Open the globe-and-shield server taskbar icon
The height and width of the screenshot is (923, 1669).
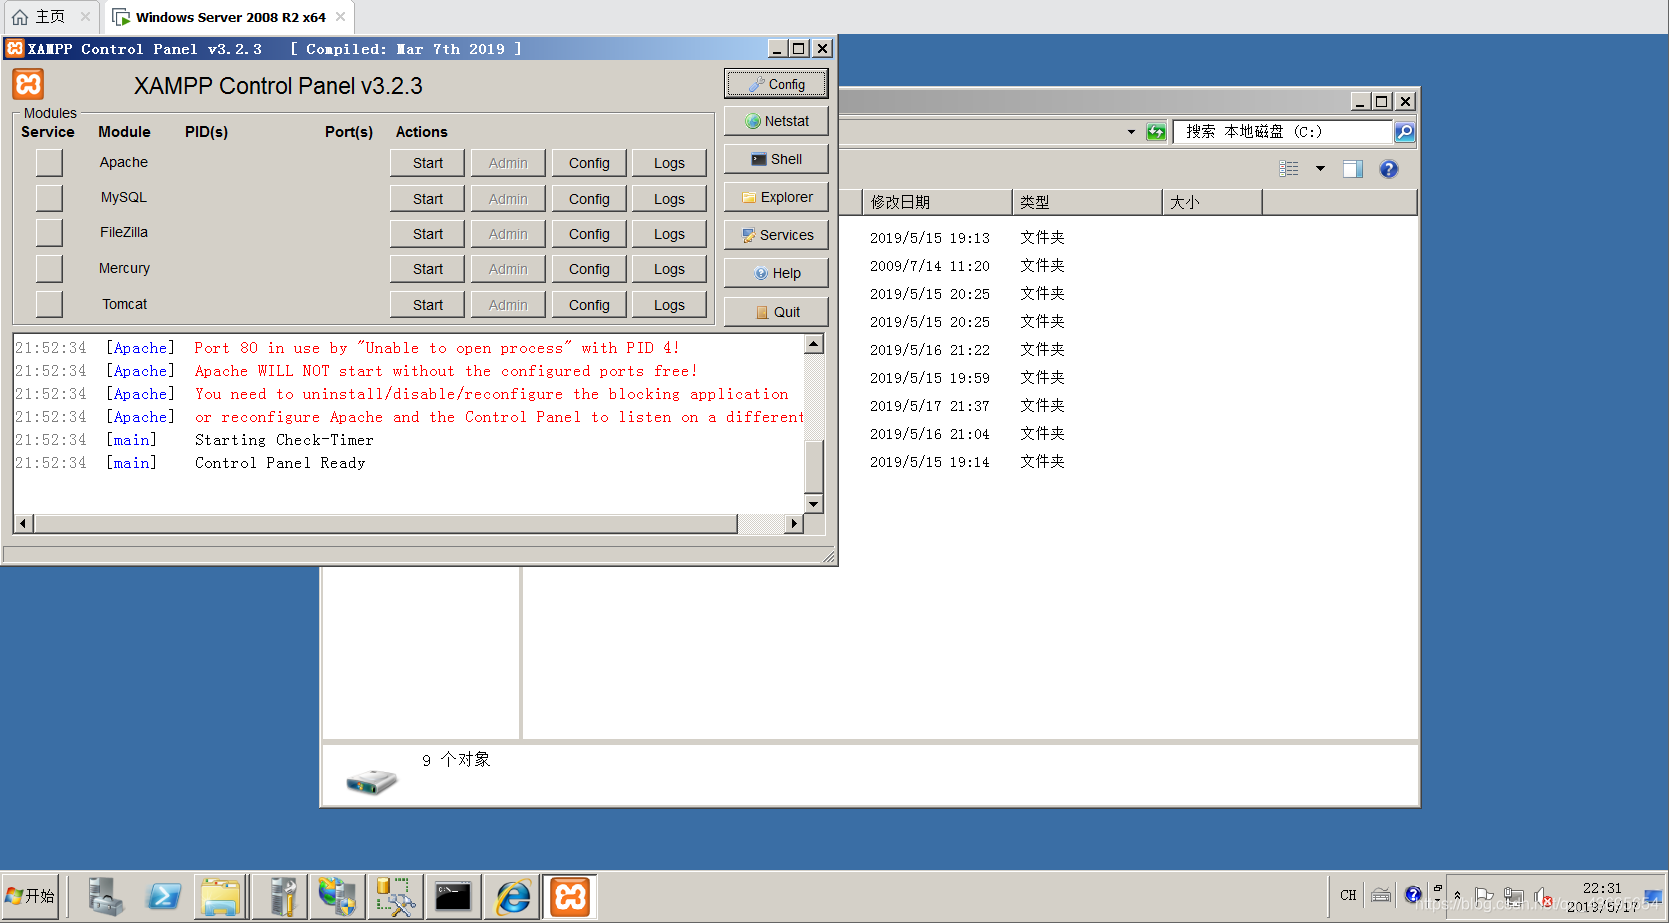[x=337, y=897]
